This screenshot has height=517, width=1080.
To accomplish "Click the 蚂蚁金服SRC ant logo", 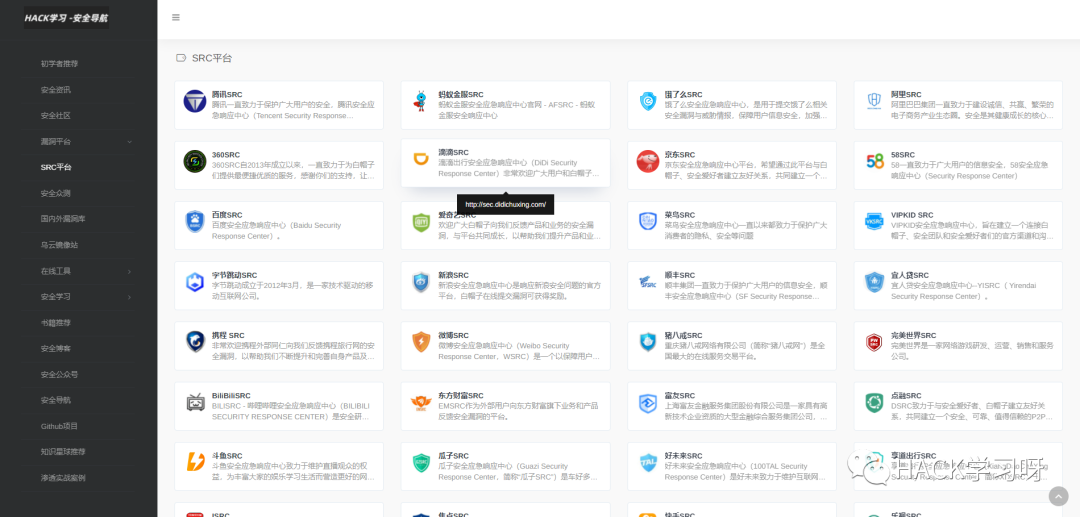I will click(x=421, y=101).
